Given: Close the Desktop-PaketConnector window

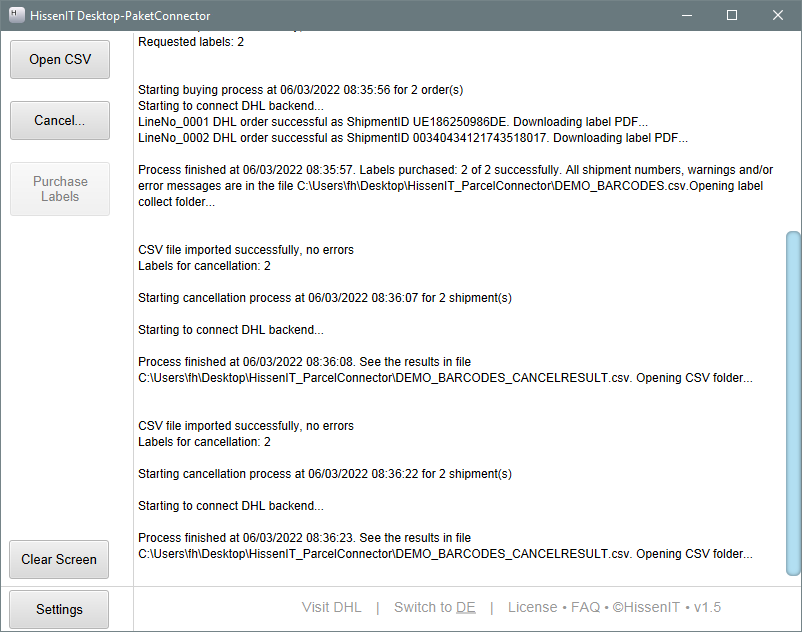Looking at the screenshot, I should point(777,15).
